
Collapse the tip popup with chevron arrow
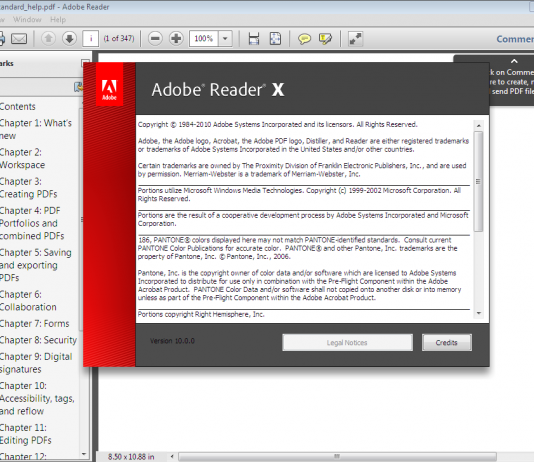514,61
